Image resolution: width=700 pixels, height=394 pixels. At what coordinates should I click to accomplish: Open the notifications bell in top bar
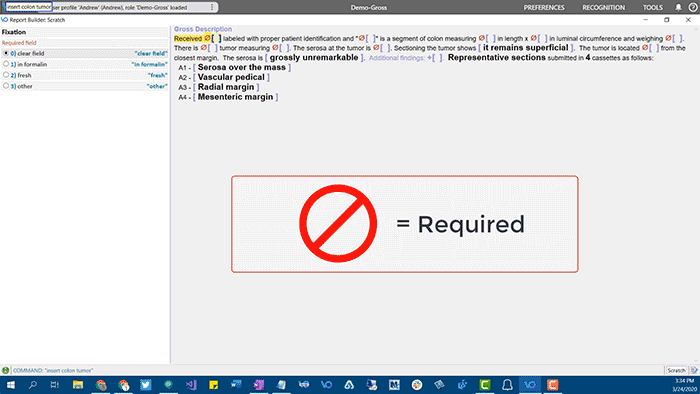(x=678, y=8)
